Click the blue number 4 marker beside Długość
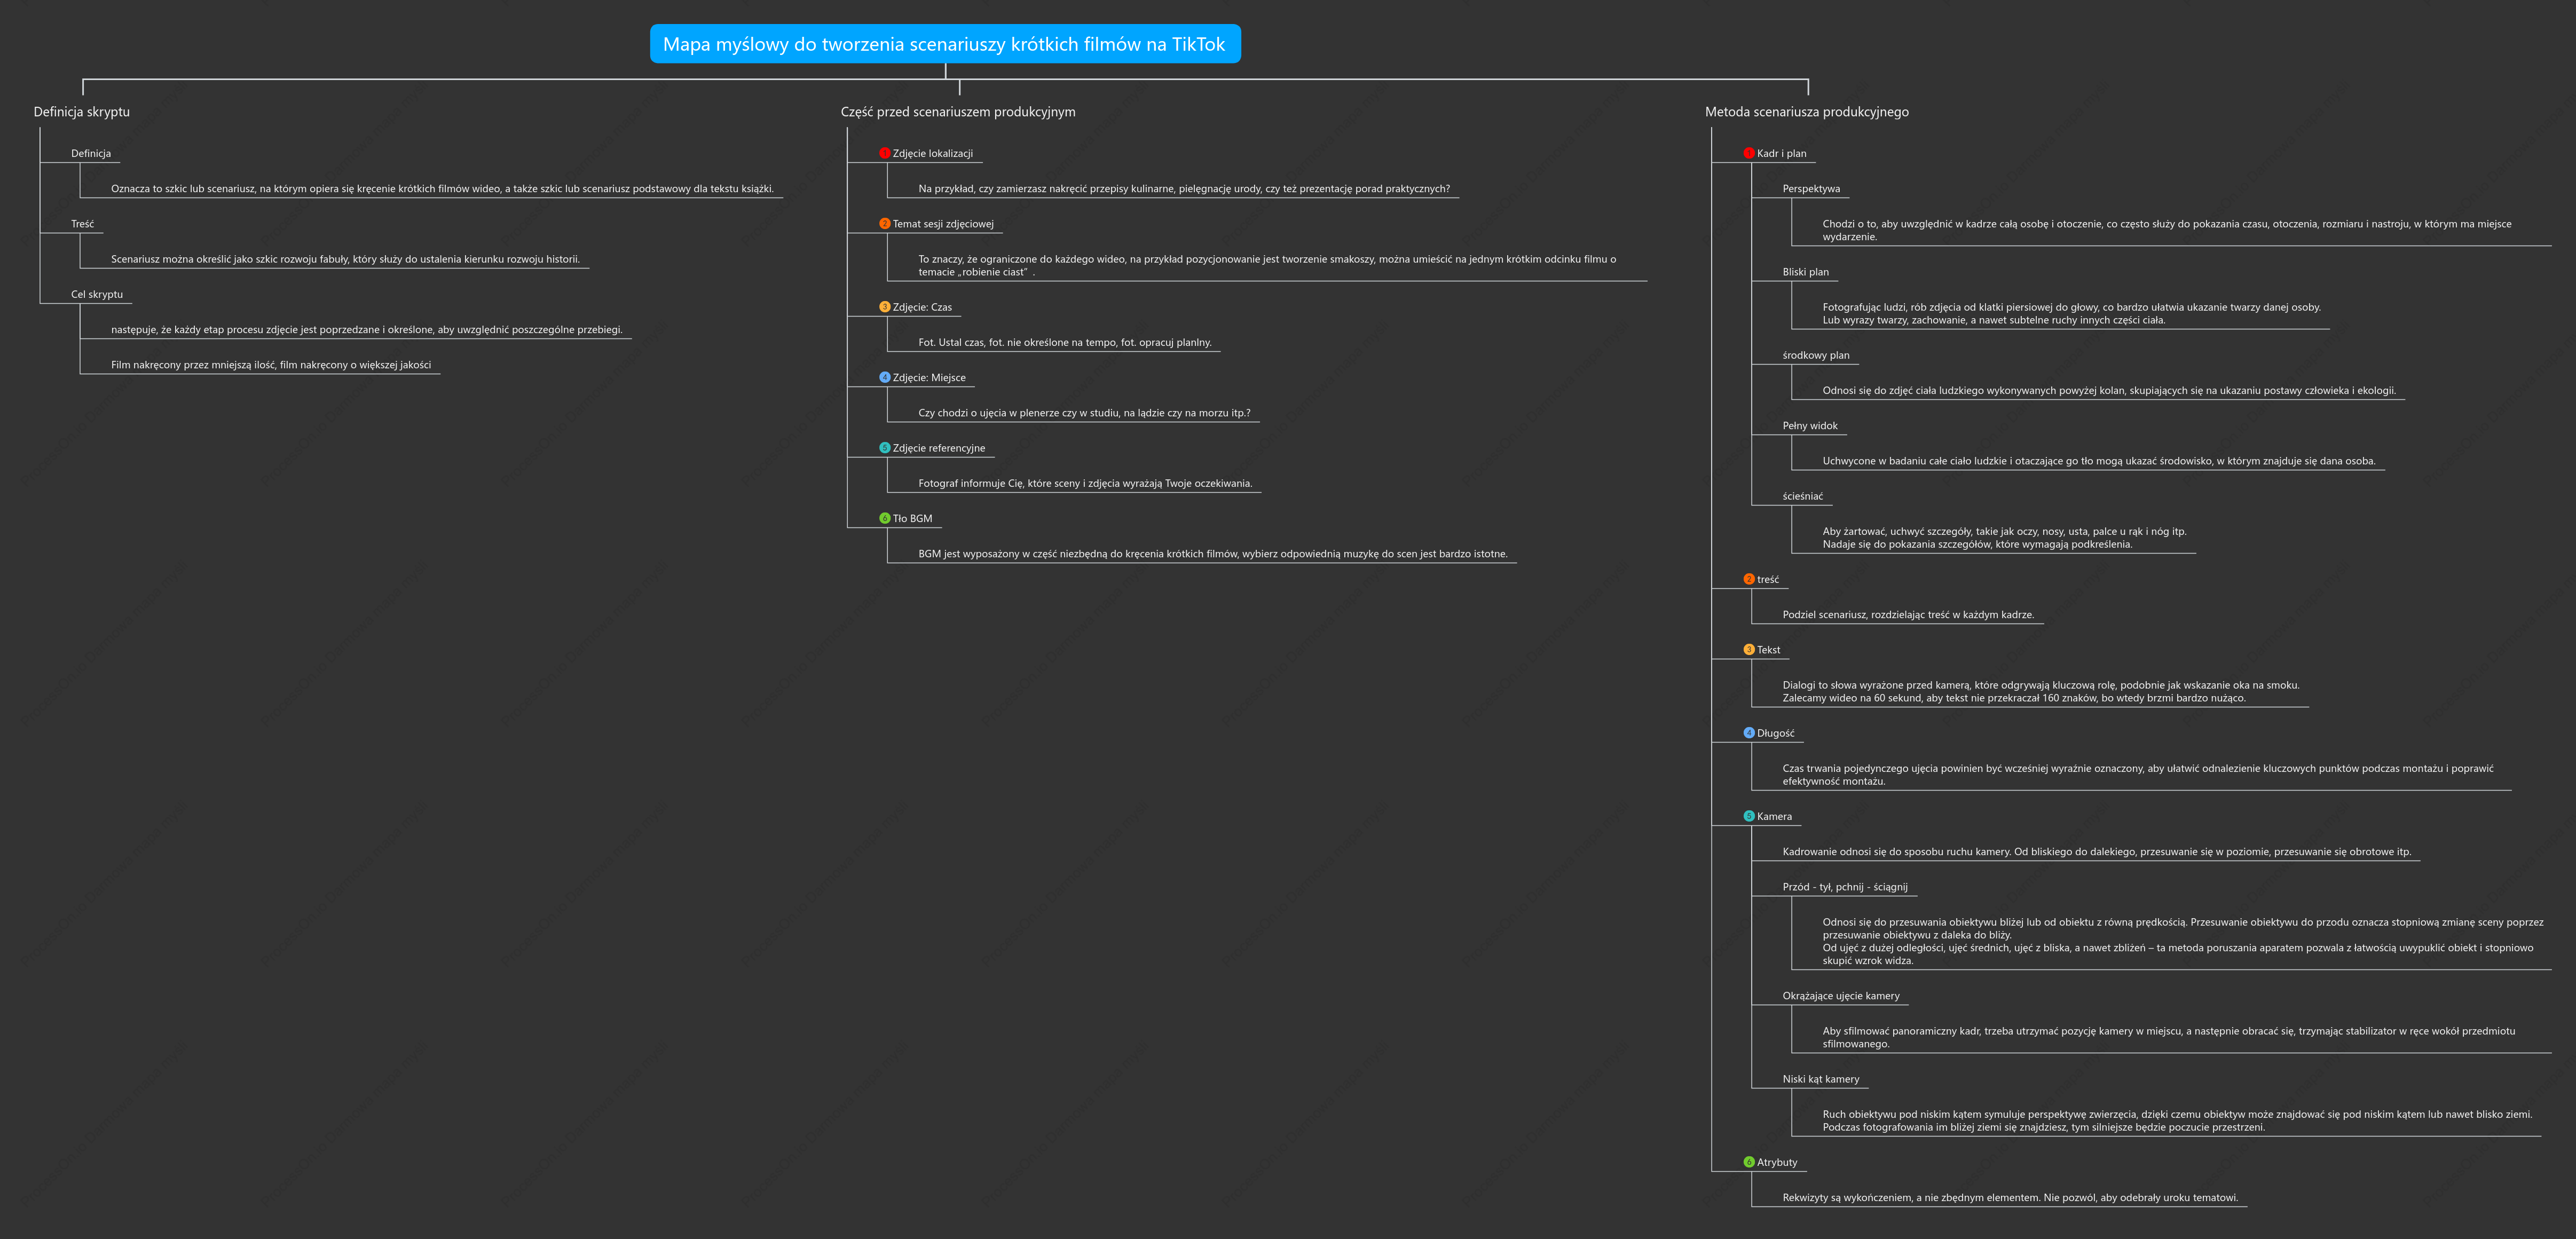 coord(1749,733)
